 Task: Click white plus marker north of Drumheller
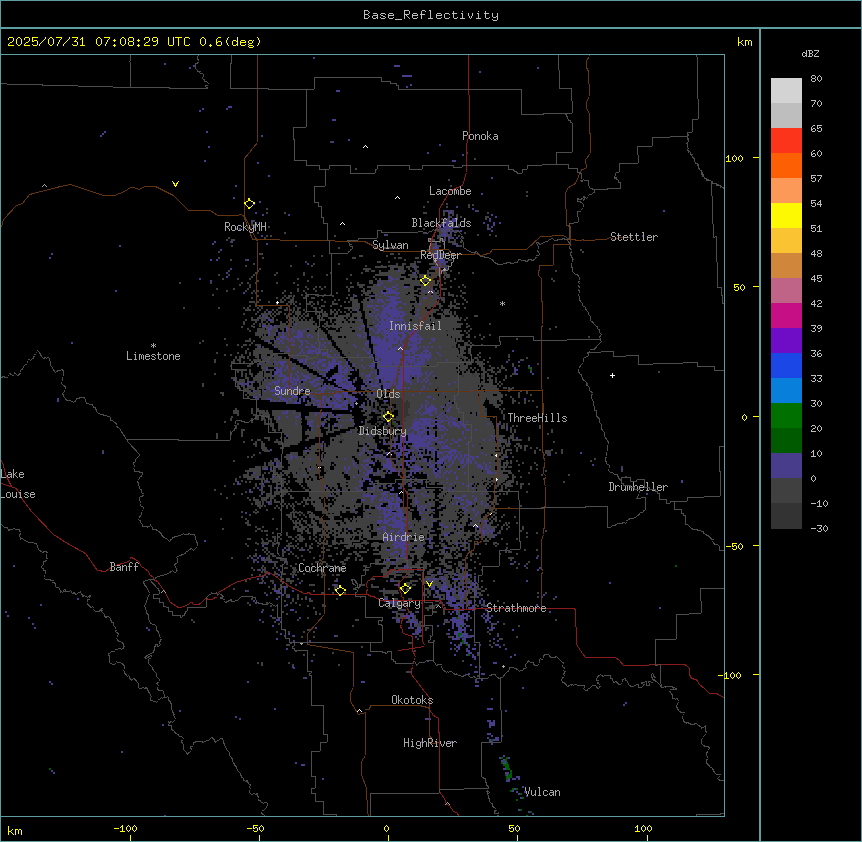pyautogui.click(x=612, y=375)
